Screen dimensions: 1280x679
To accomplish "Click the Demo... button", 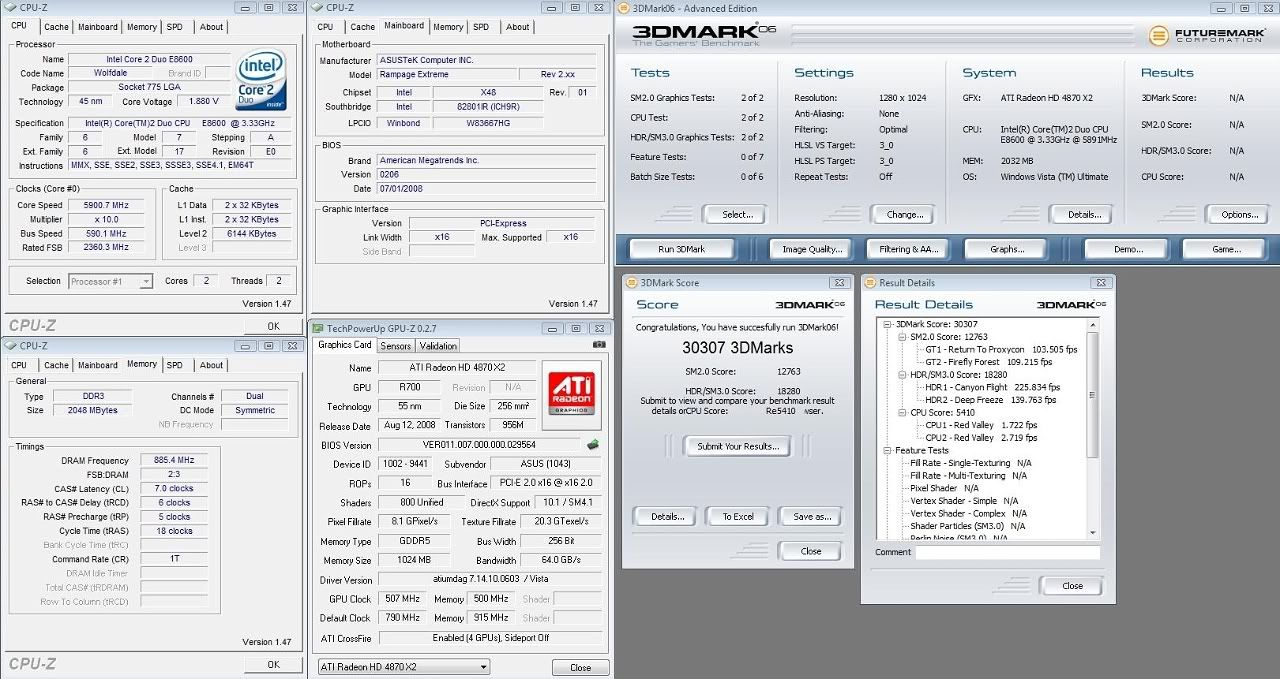I will click(x=1128, y=249).
